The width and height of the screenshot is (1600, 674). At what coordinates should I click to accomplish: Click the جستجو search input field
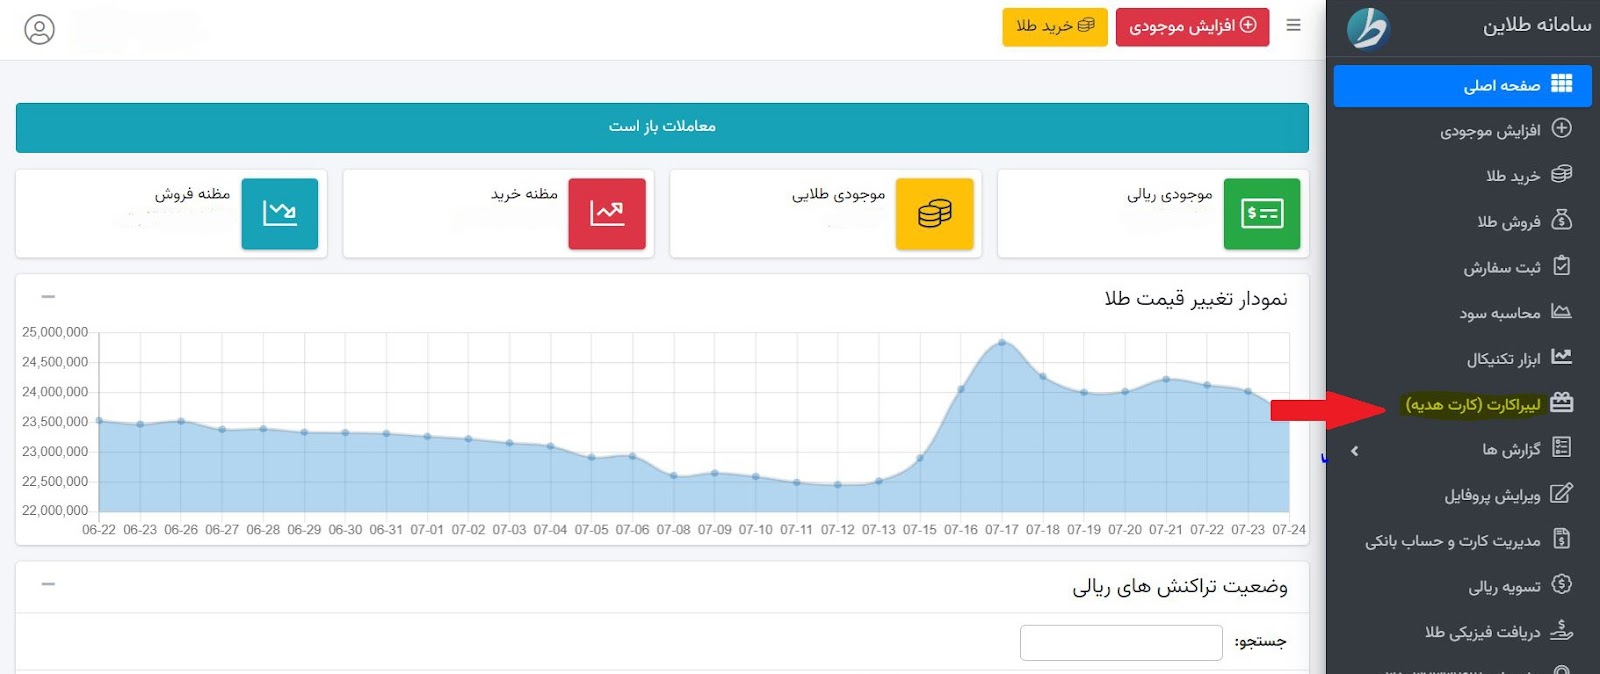coord(1121,643)
